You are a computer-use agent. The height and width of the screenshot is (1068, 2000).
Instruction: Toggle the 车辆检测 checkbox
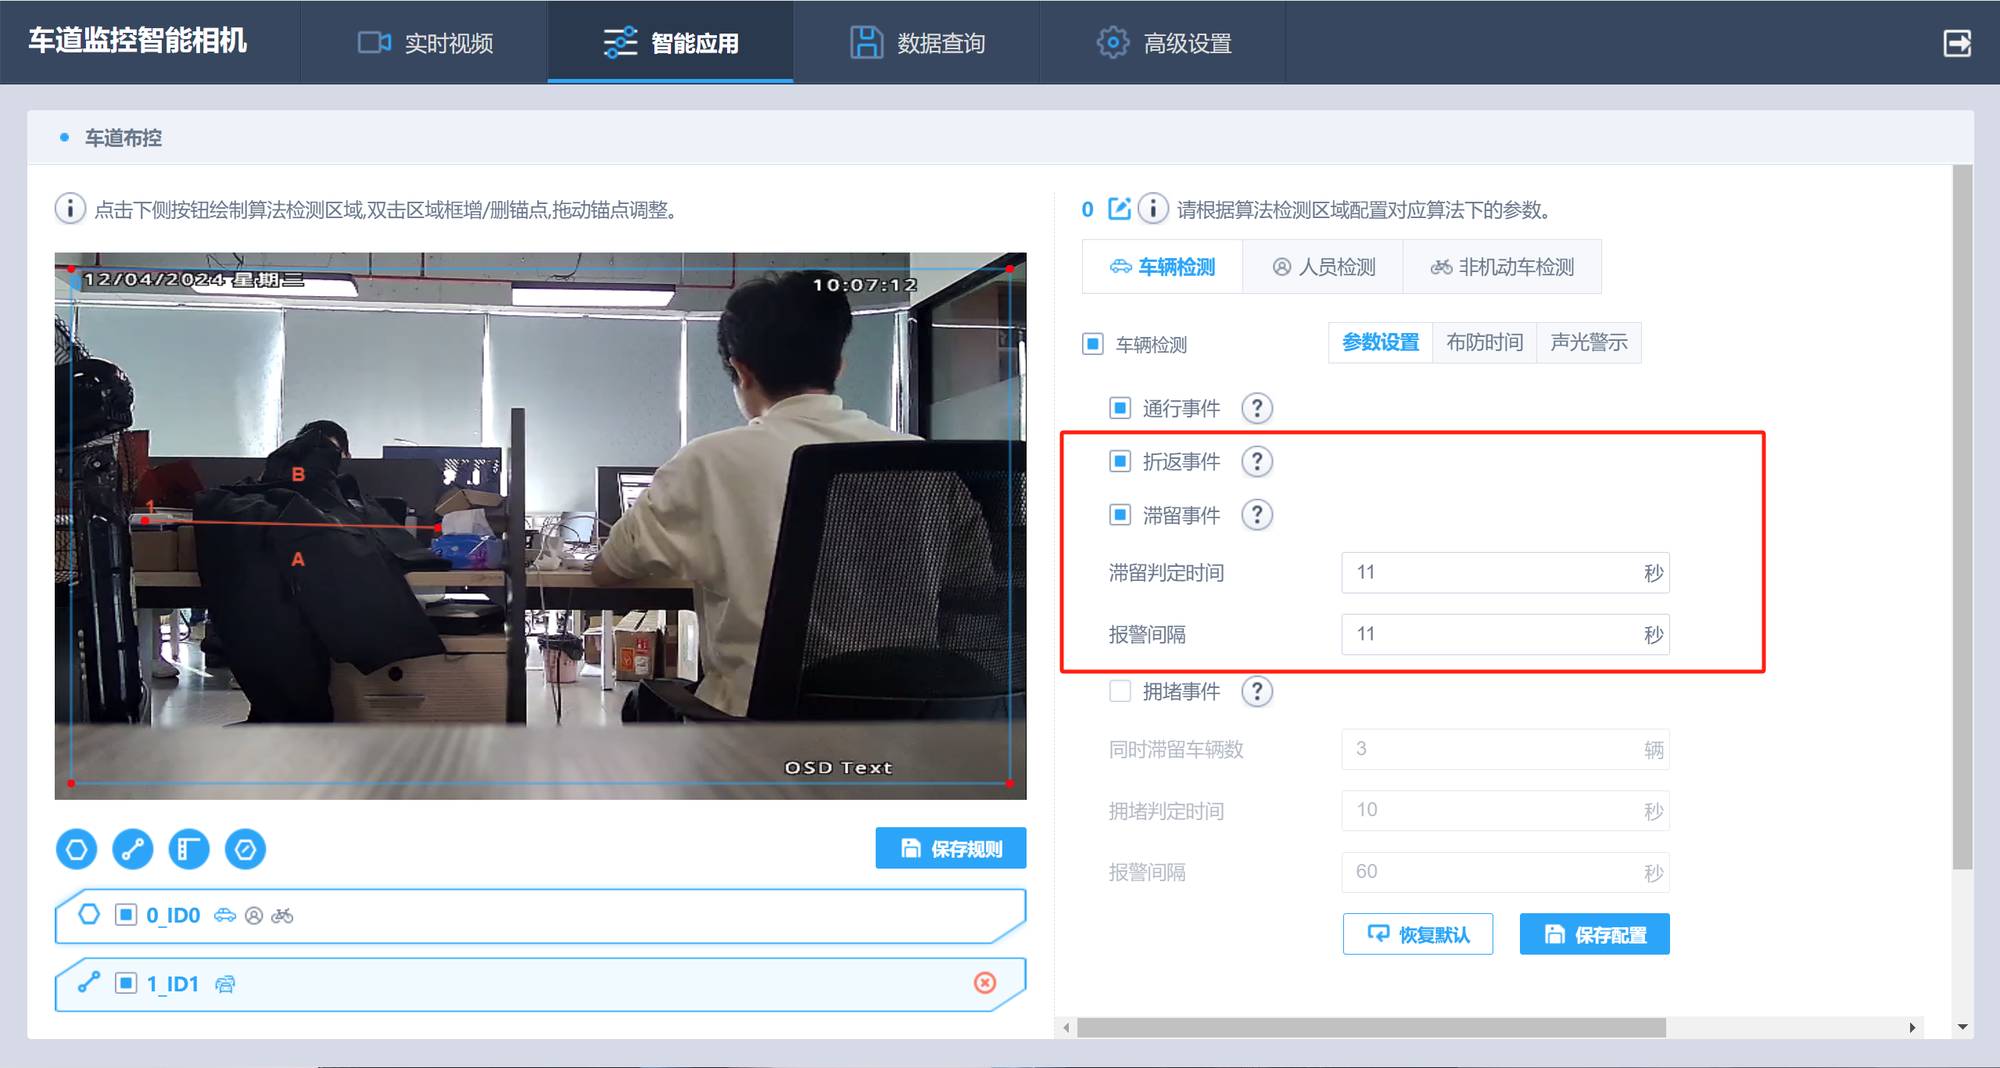coord(1093,344)
